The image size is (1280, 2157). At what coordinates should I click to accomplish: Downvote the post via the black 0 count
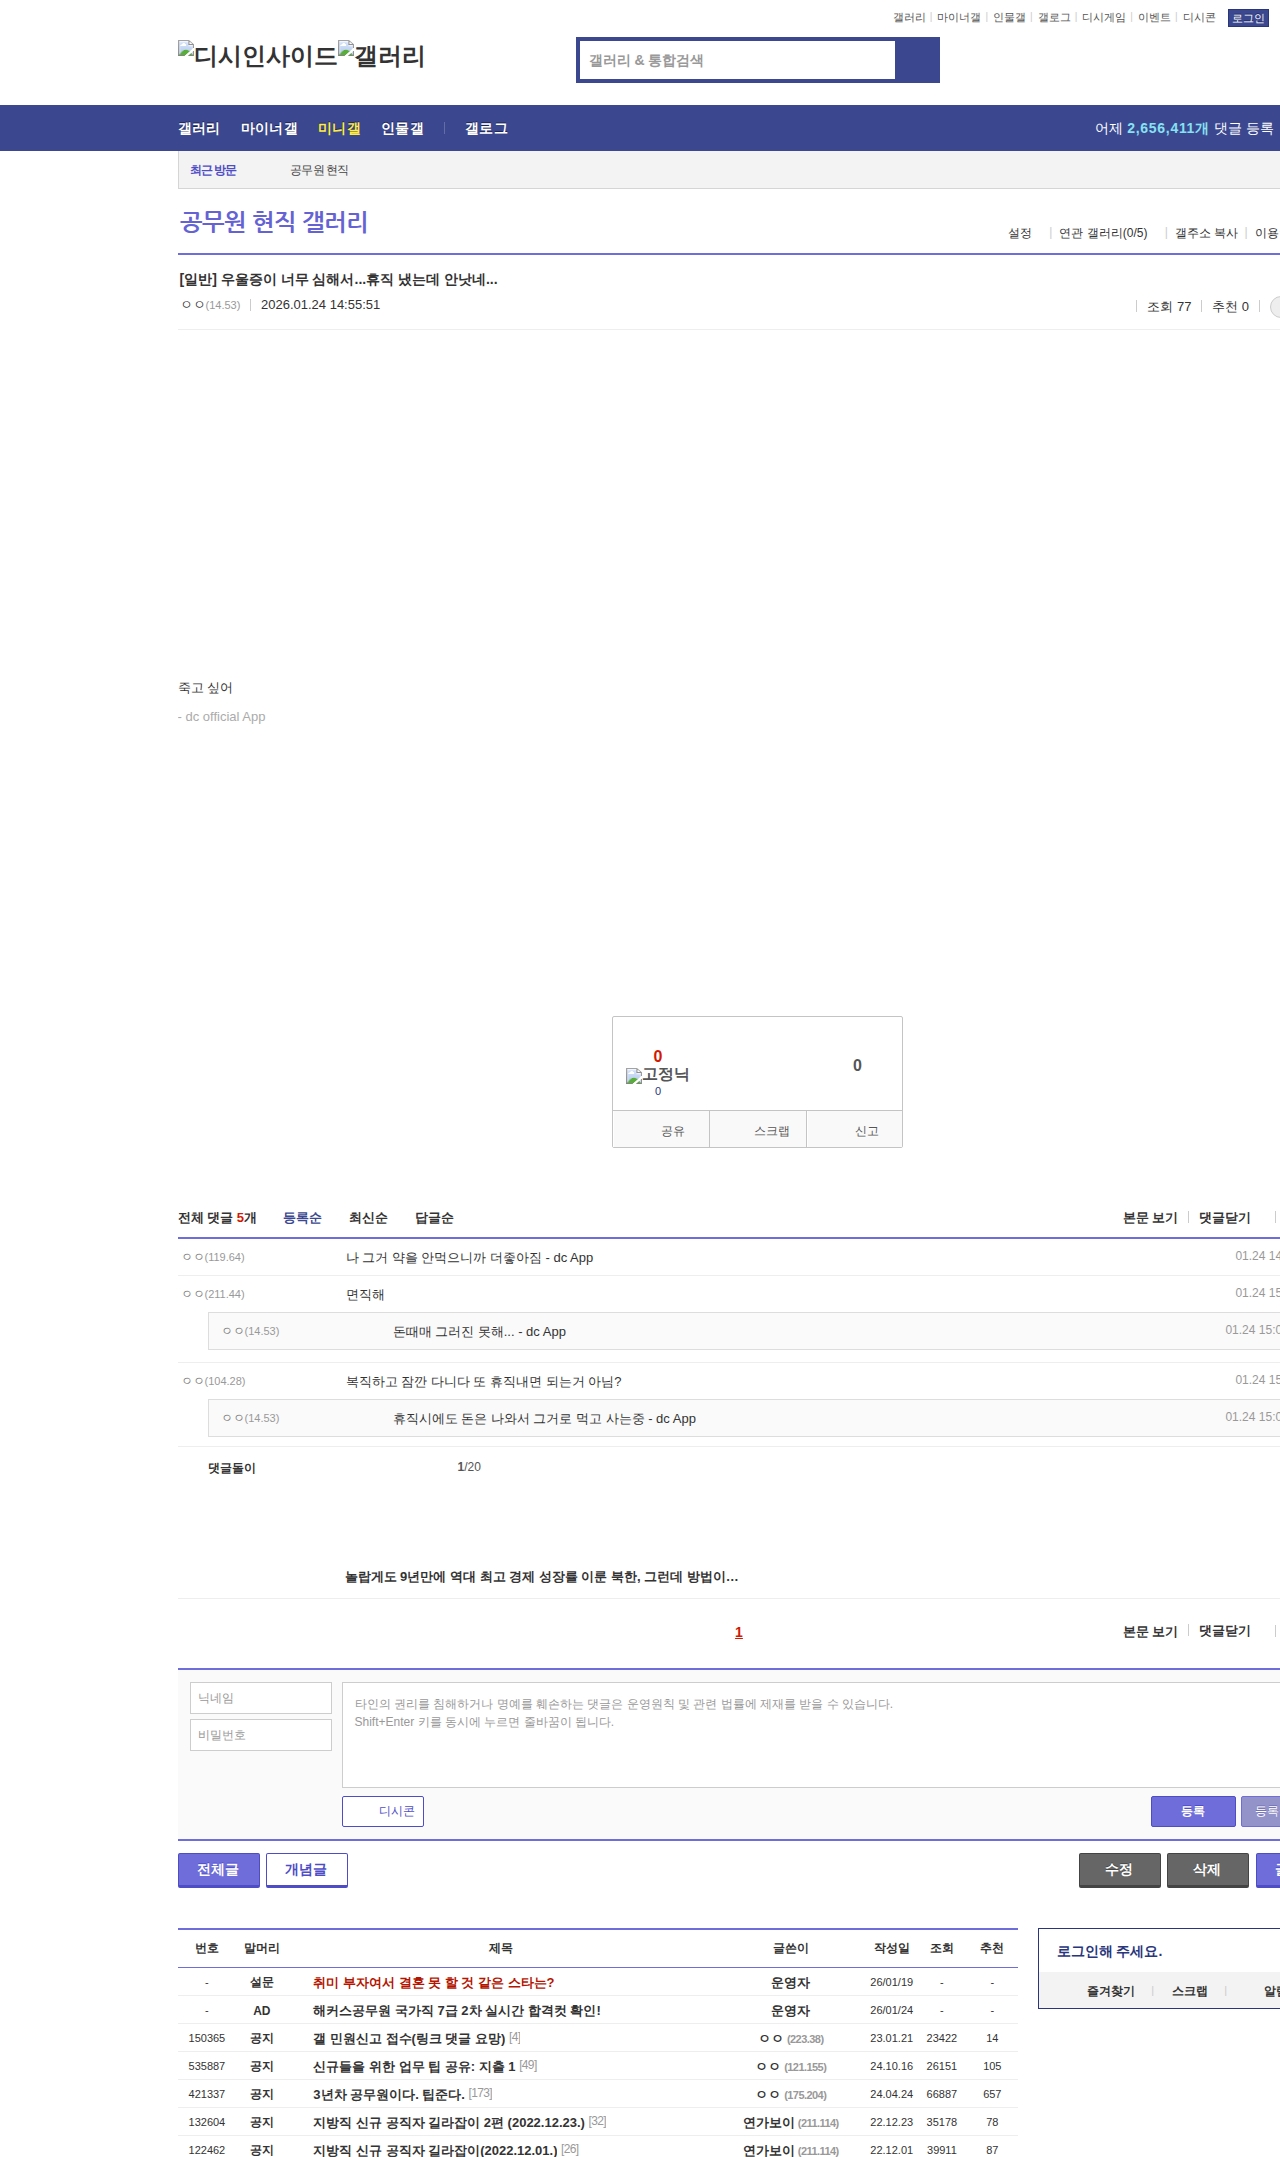point(857,1066)
